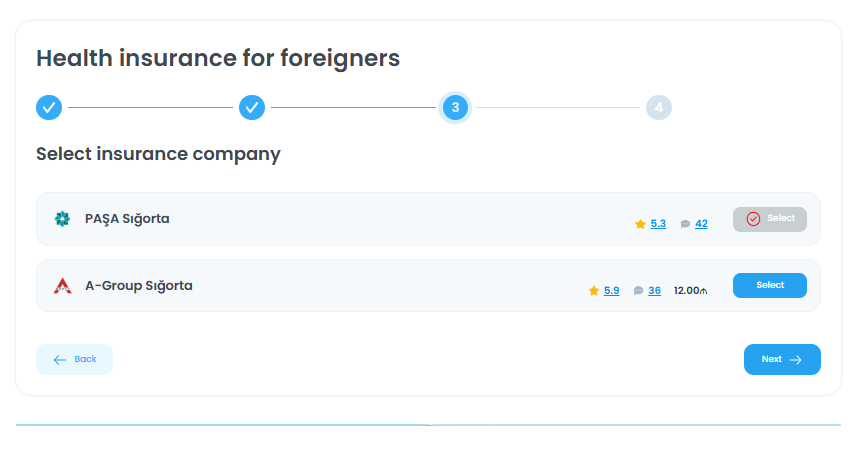866x467 pixels.
Task: Click the comment bubble icon beside 36
Action: pyautogui.click(x=638, y=291)
